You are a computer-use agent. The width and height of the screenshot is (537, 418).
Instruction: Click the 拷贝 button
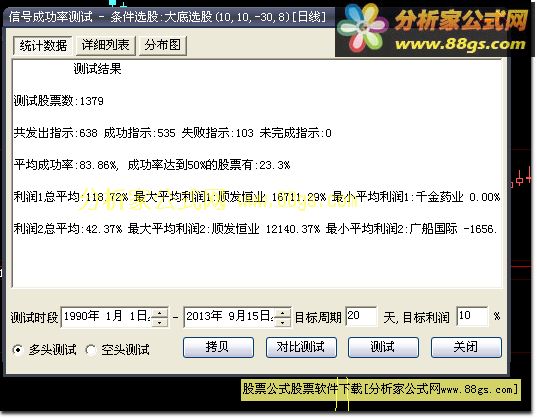point(218,347)
